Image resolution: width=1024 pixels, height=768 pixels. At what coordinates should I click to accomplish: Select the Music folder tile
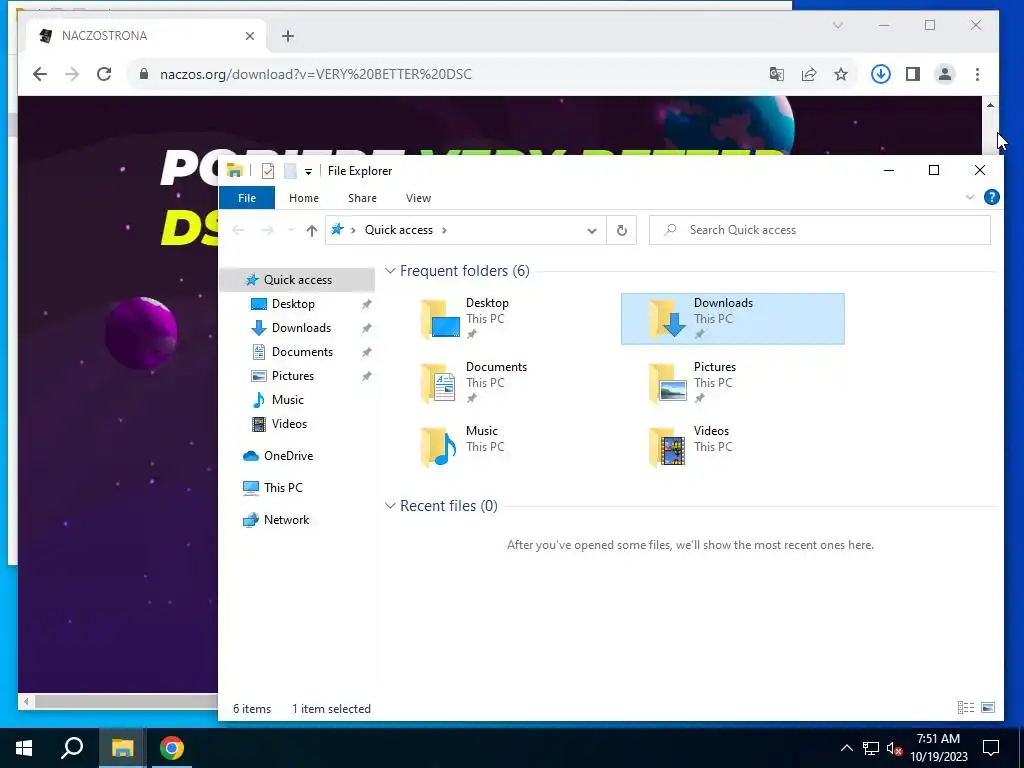505,447
